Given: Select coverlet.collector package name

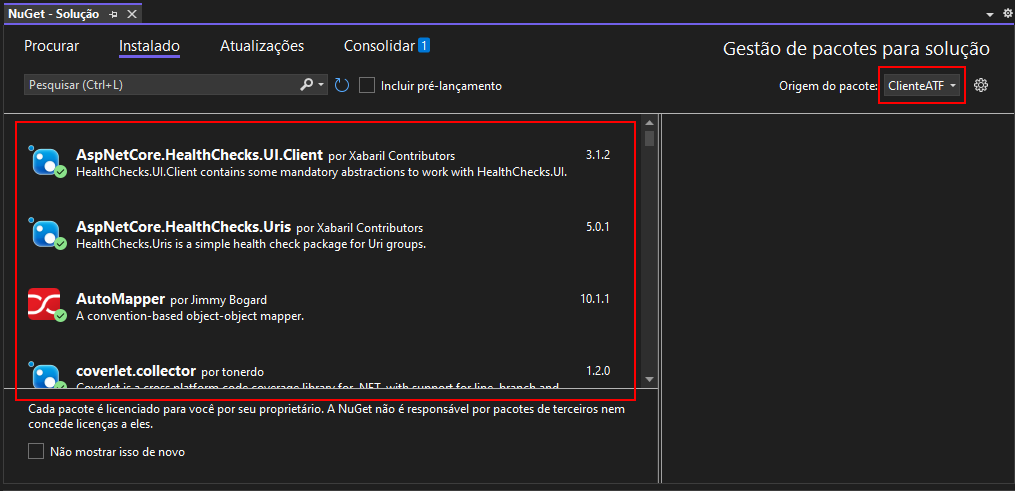Looking at the screenshot, I should click(136, 371).
